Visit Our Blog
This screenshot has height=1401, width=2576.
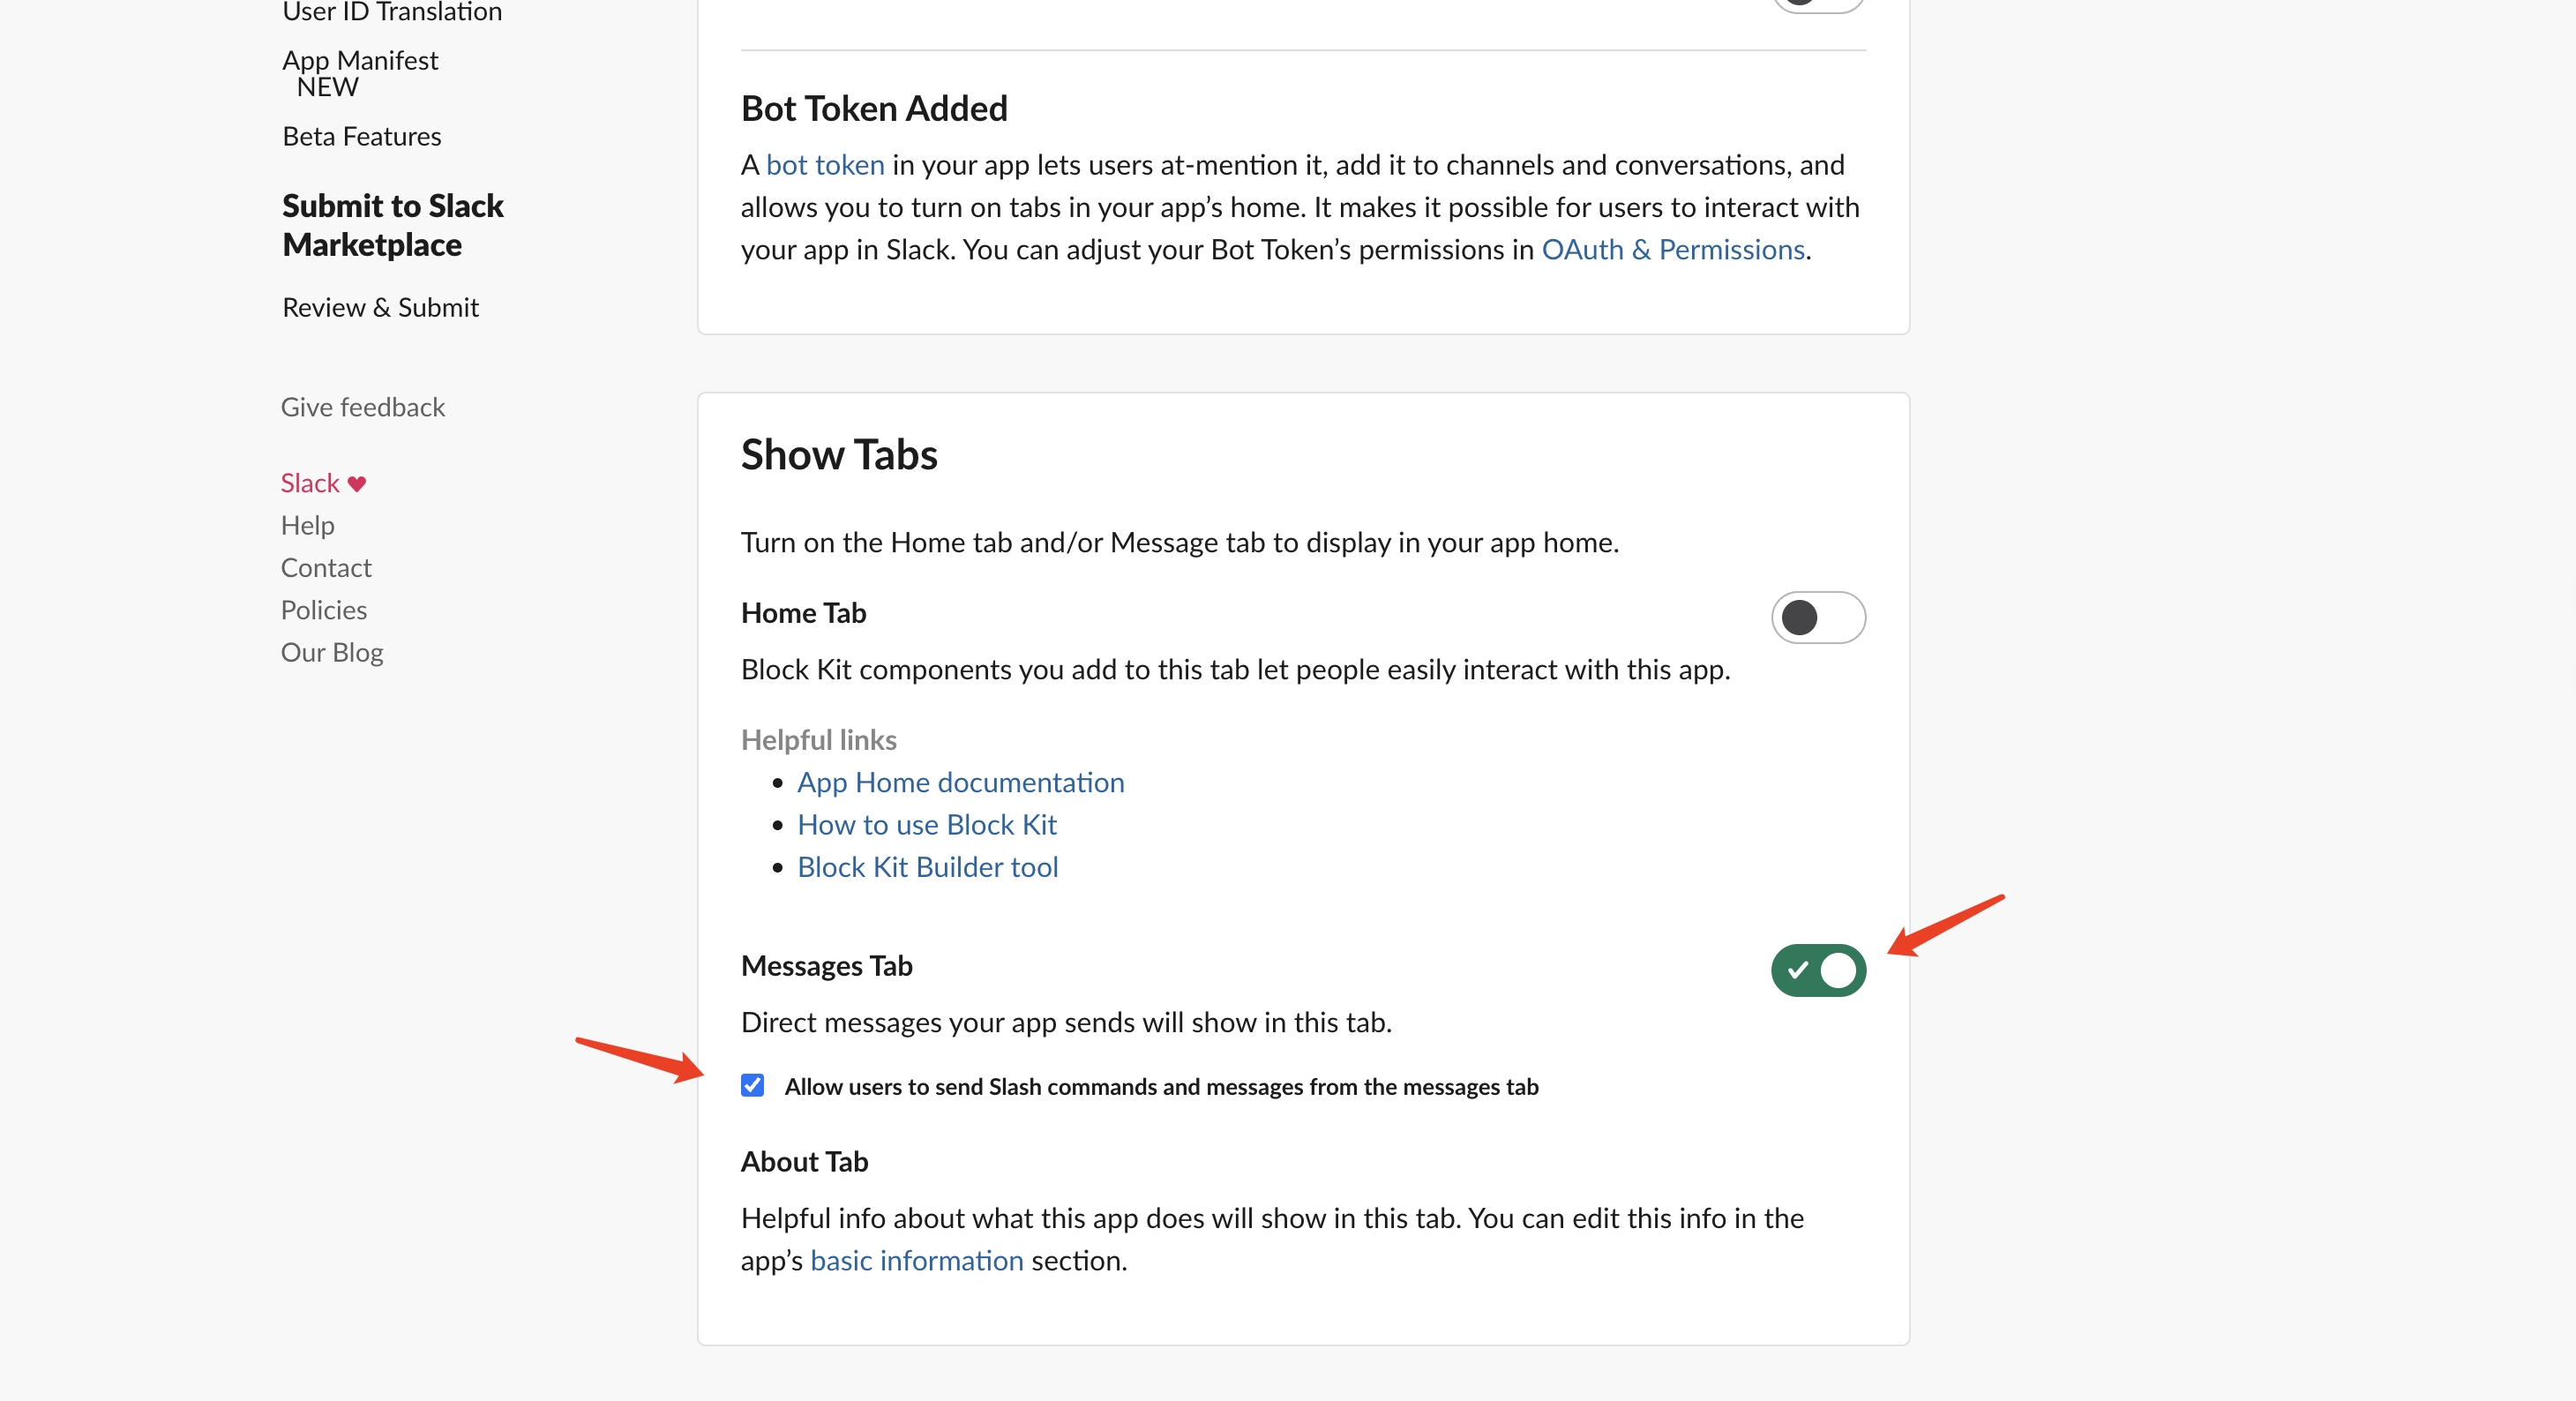331,651
